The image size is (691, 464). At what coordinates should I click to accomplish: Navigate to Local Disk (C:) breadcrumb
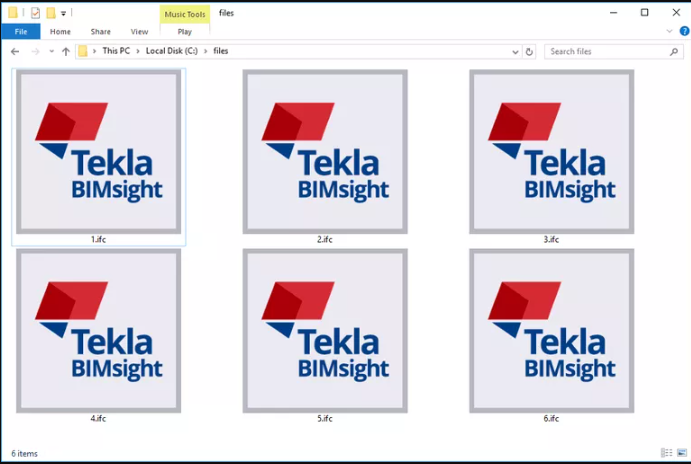(x=172, y=51)
